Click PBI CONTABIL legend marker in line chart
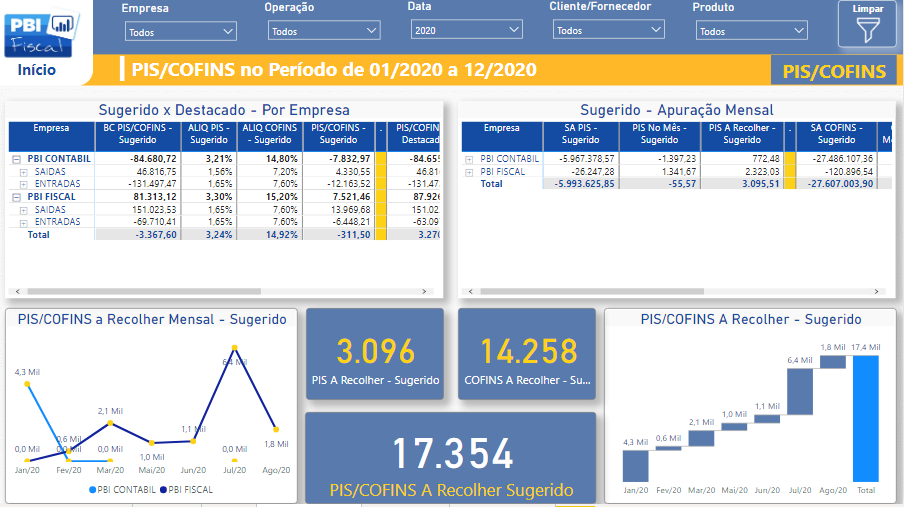 (94, 490)
